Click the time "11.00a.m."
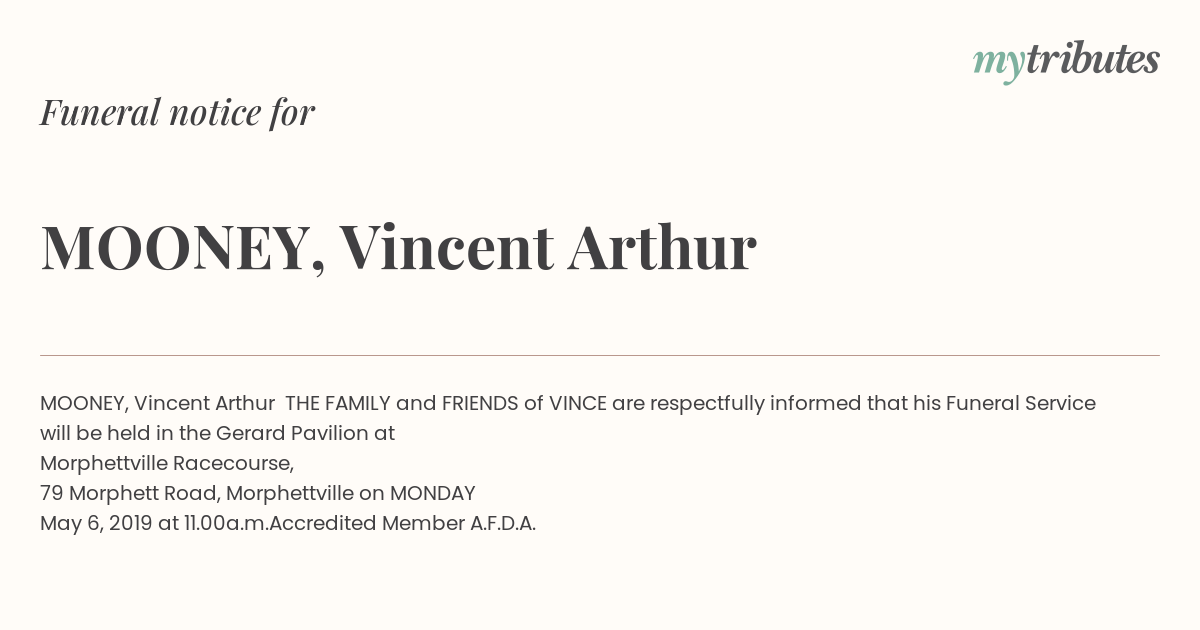 [226, 524]
